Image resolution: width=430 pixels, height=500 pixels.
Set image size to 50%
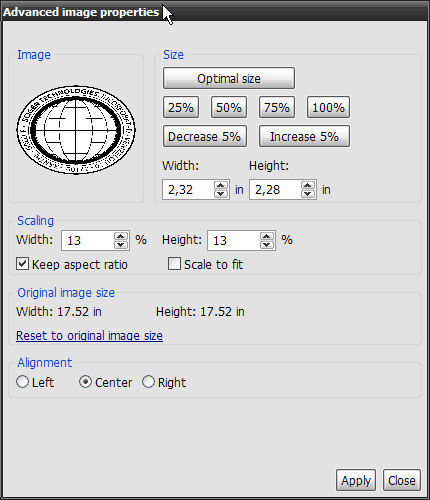(229, 107)
